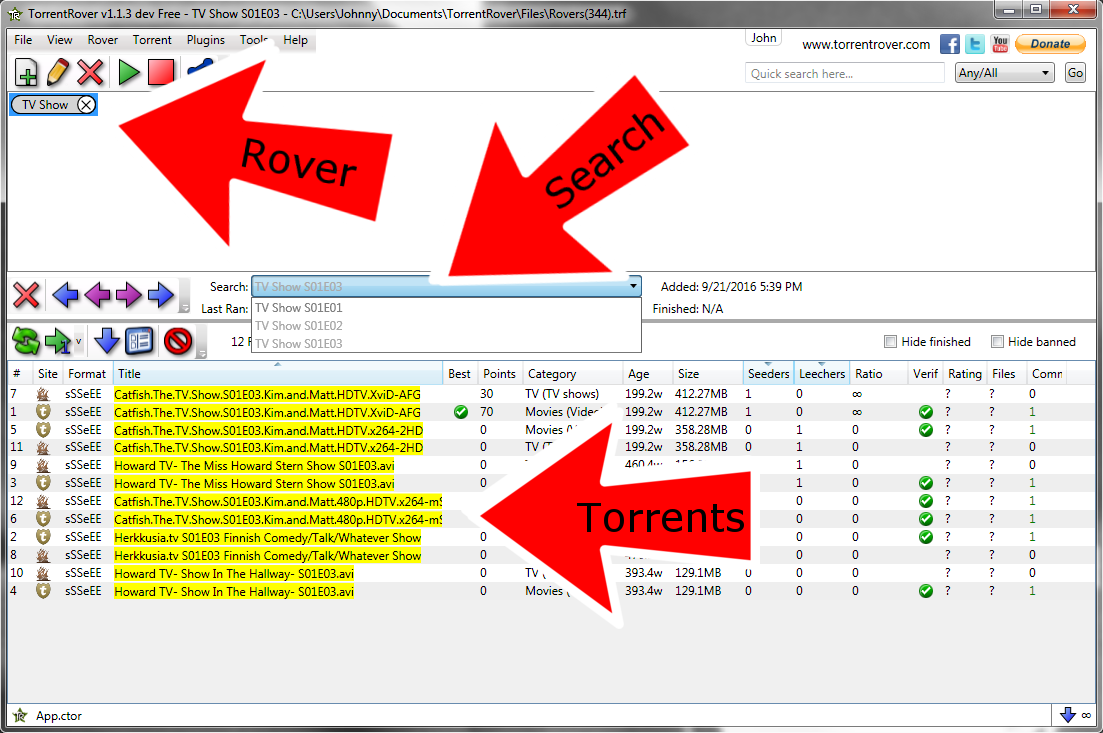Select the Catfish x264-2HD torrent in row 11
The height and width of the screenshot is (733, 1103).
(269, 447)
